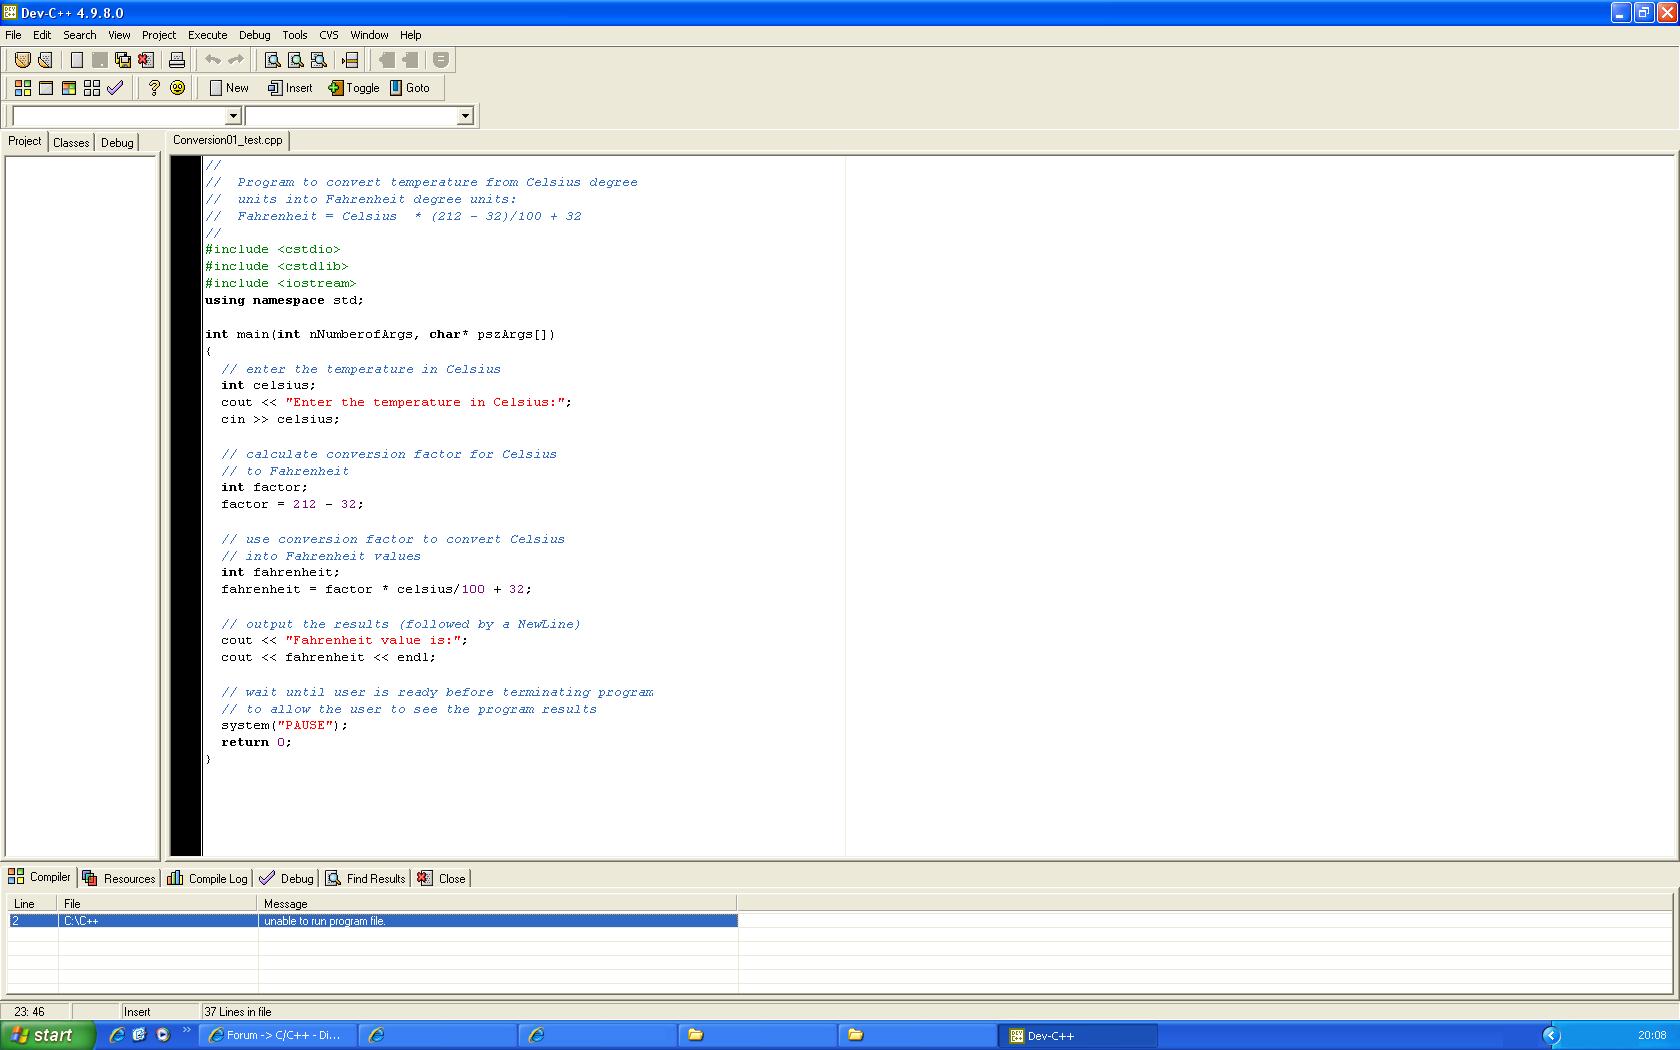Click the New button
1680x1050 pixels.
pyautogui.click(x=229, y=88)
